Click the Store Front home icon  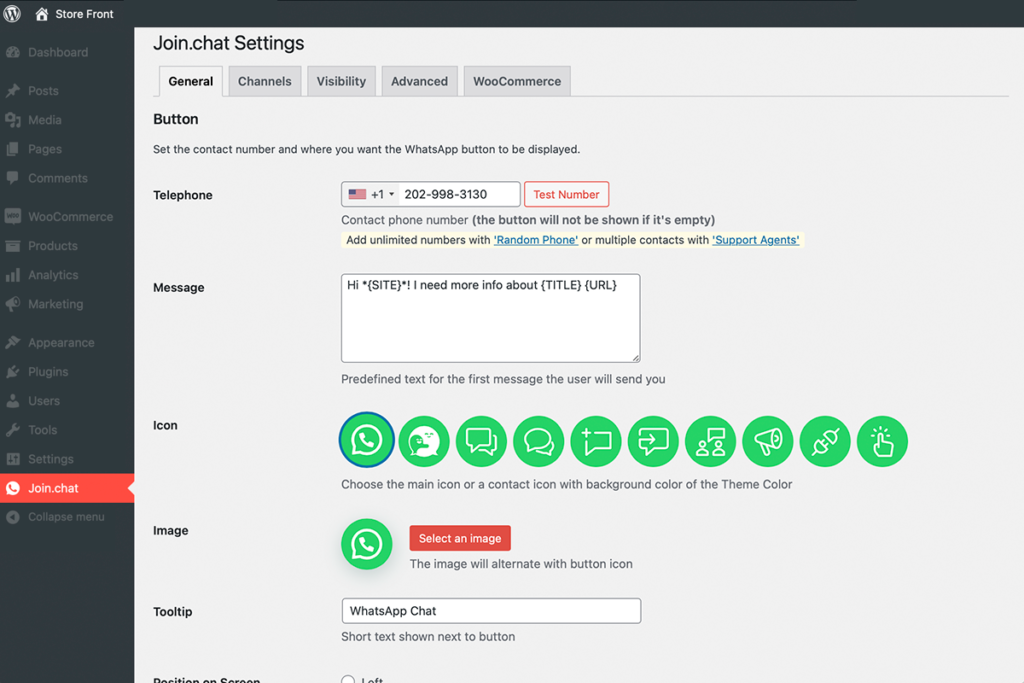[x=42, y=14]
